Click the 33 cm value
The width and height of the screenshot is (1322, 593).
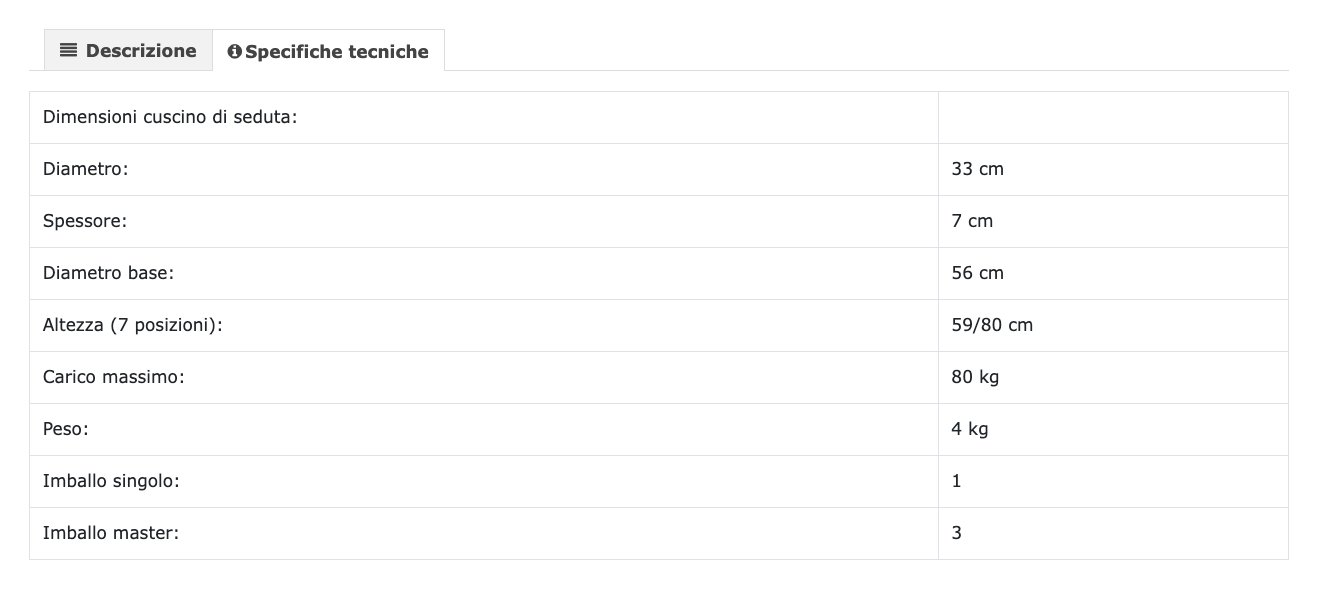(977, 170)
